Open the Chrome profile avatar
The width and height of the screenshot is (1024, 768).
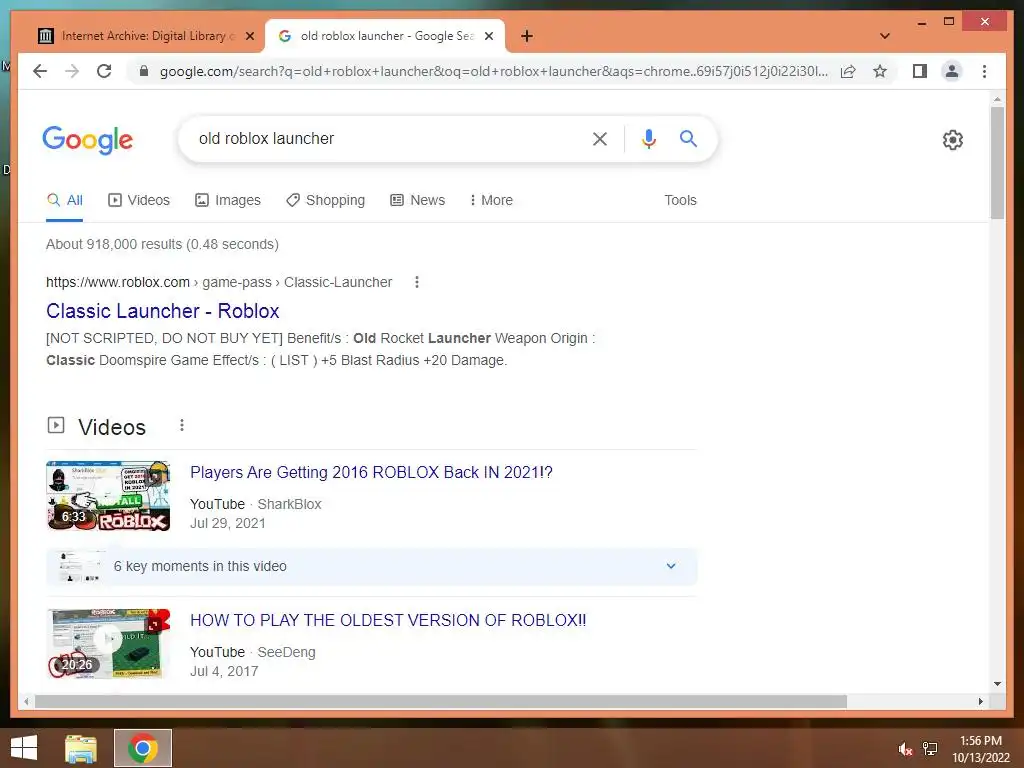pos(952,71)
